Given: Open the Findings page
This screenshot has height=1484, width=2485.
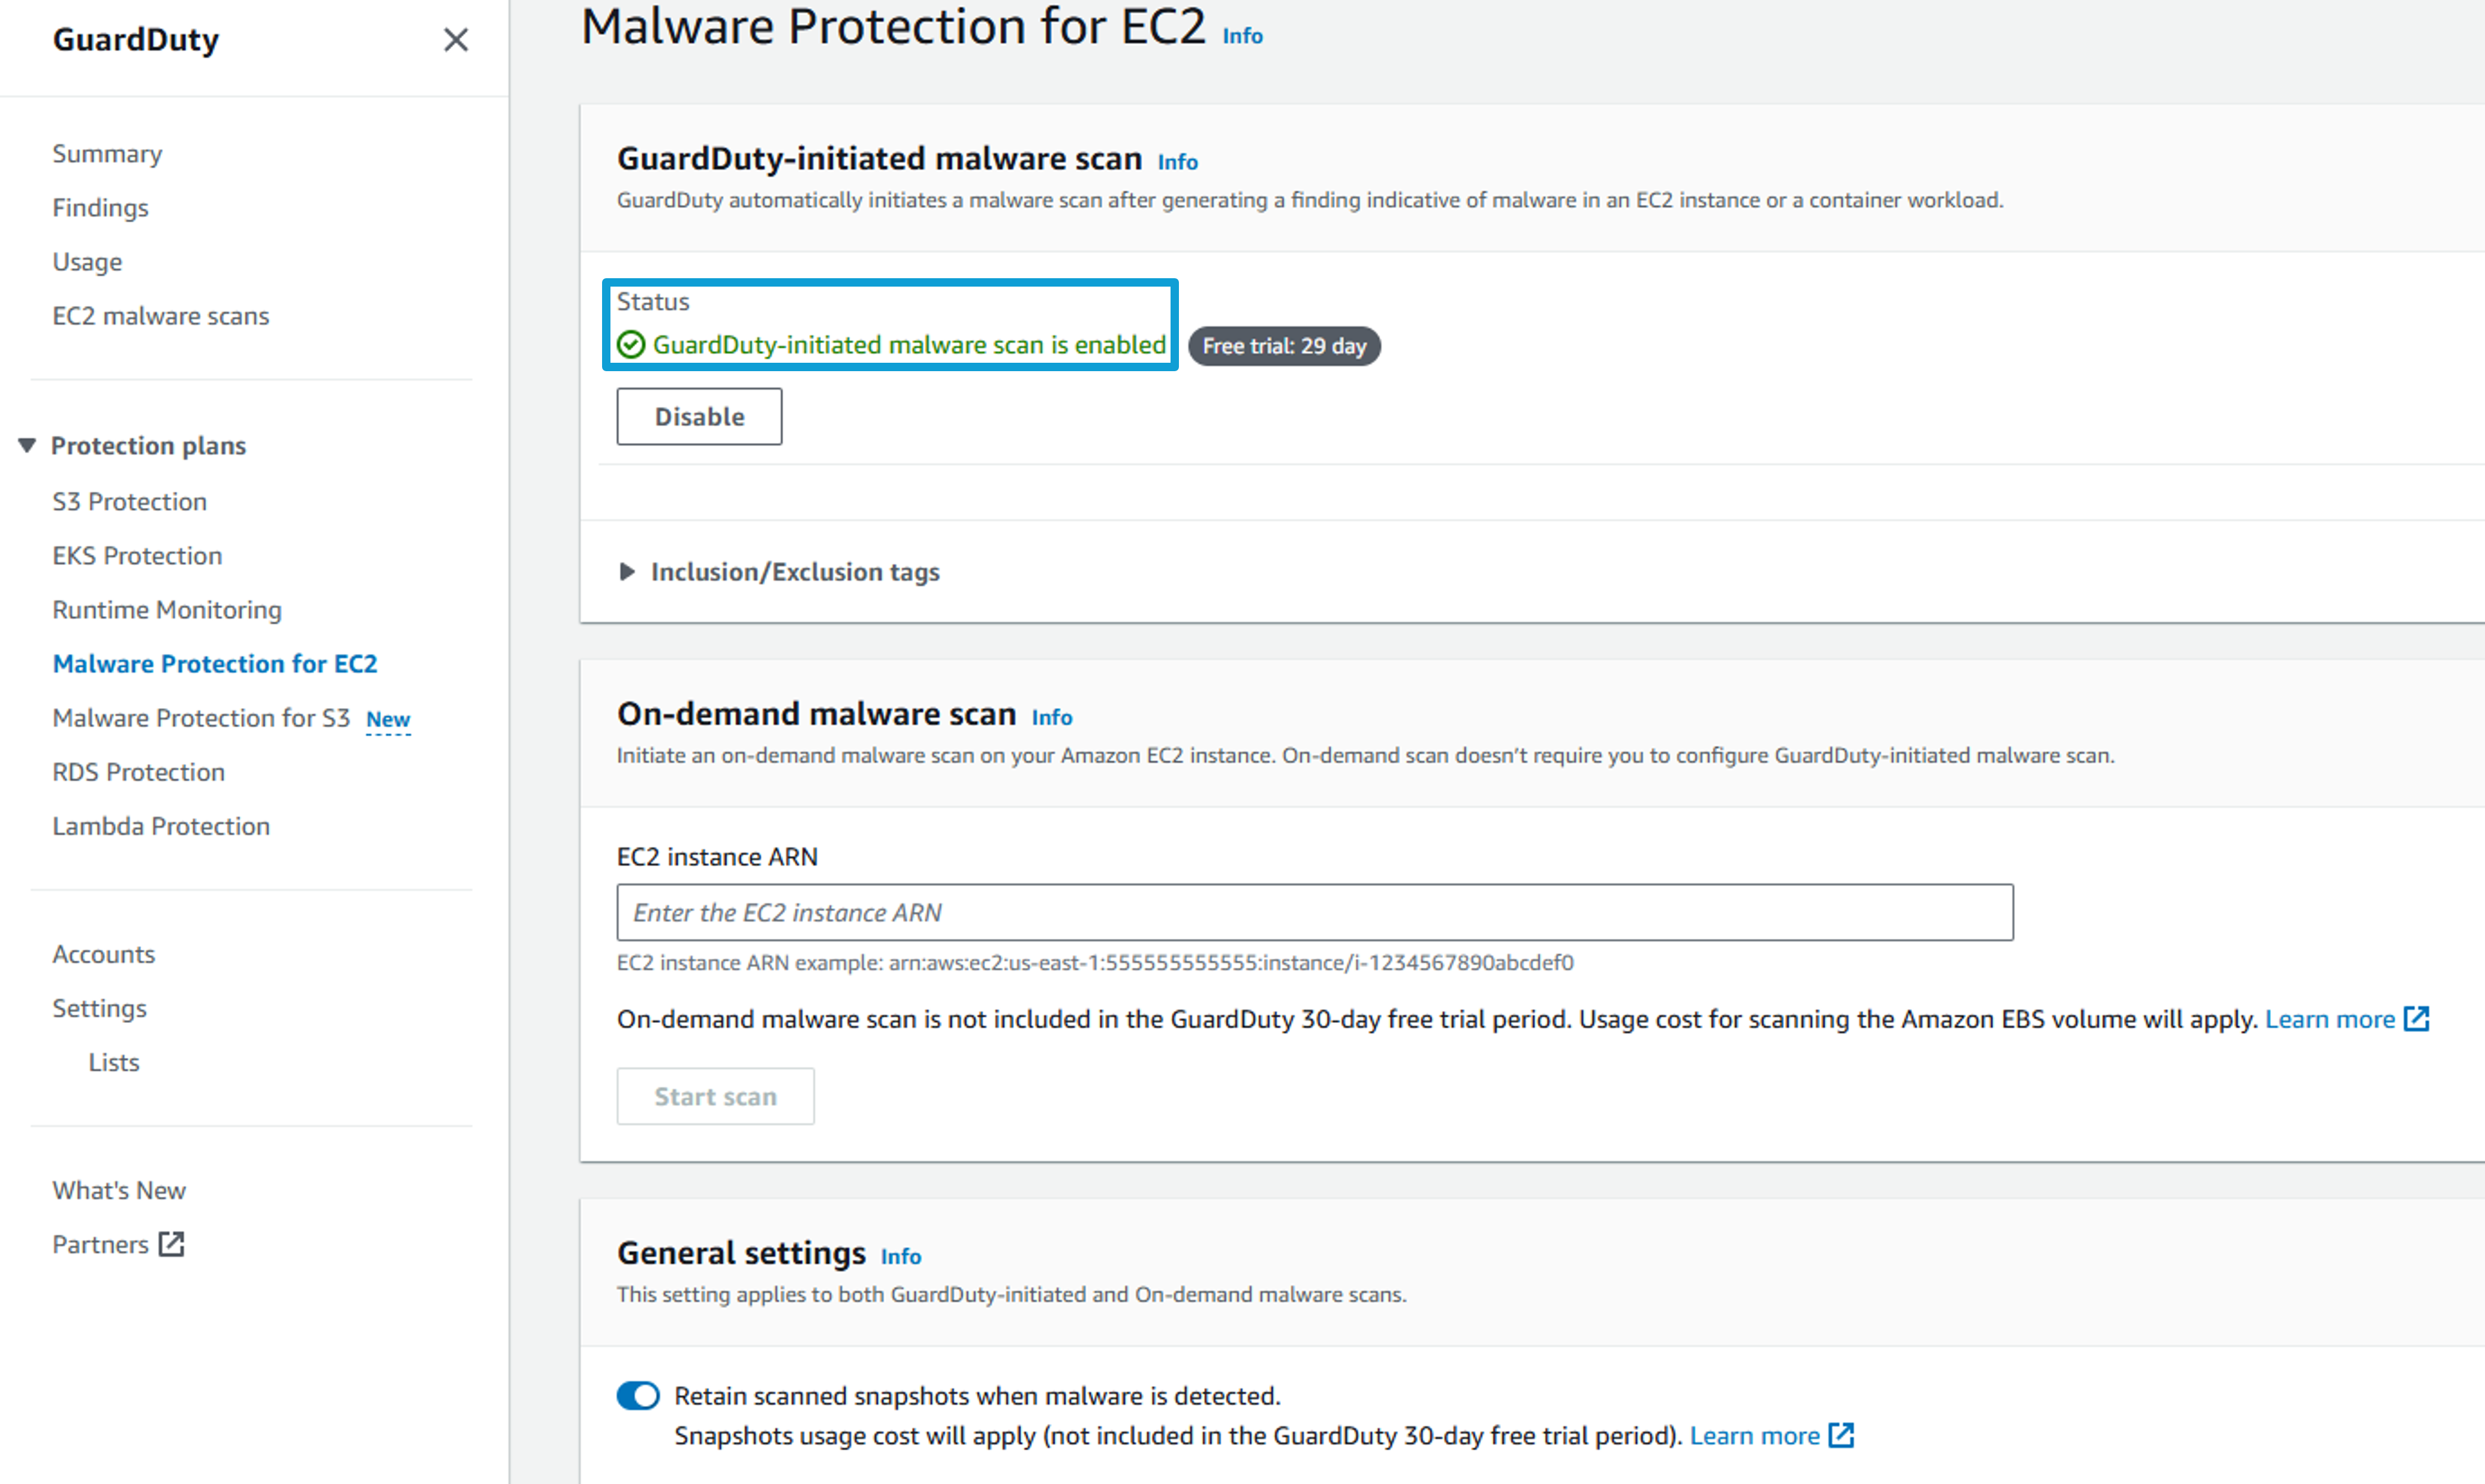Looking at the screenshot, I should tap(100, 208).
